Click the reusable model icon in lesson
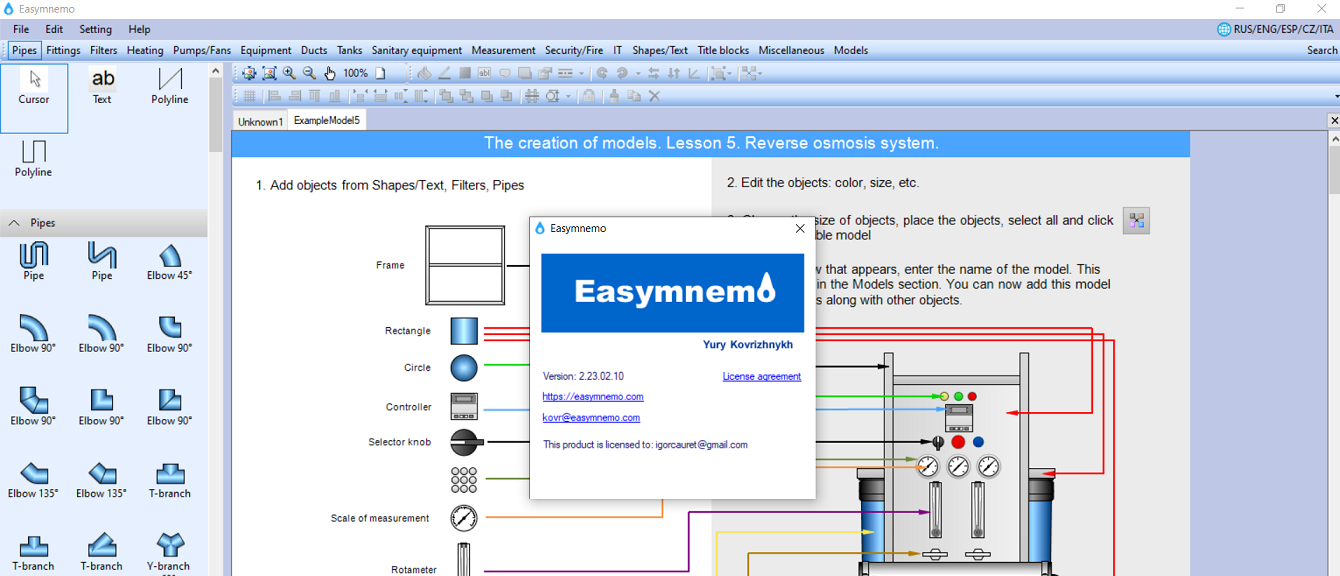Viewport: 1340px width, 576px height. 1136,221
